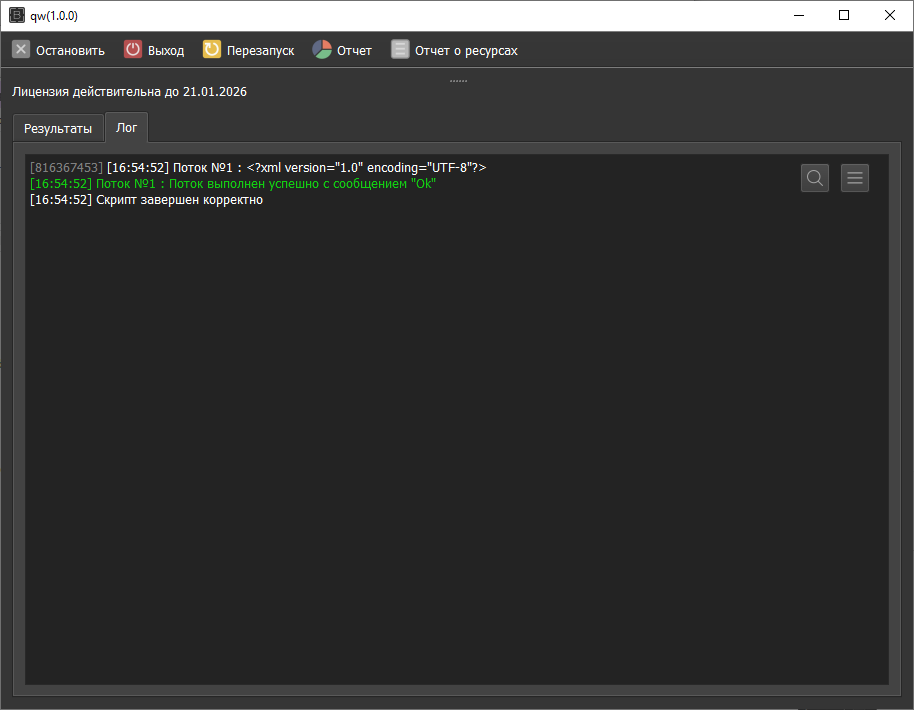Click the yellow Restart arrow icon

[x=212, y=50]
